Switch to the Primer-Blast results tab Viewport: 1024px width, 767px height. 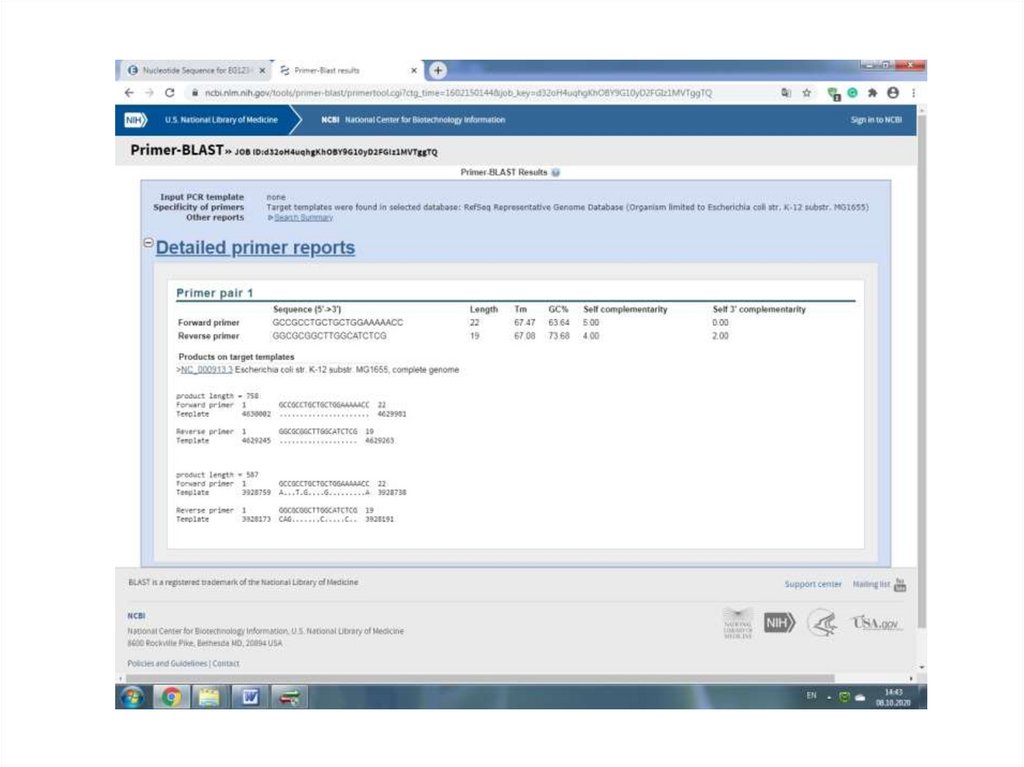point(346,70)
